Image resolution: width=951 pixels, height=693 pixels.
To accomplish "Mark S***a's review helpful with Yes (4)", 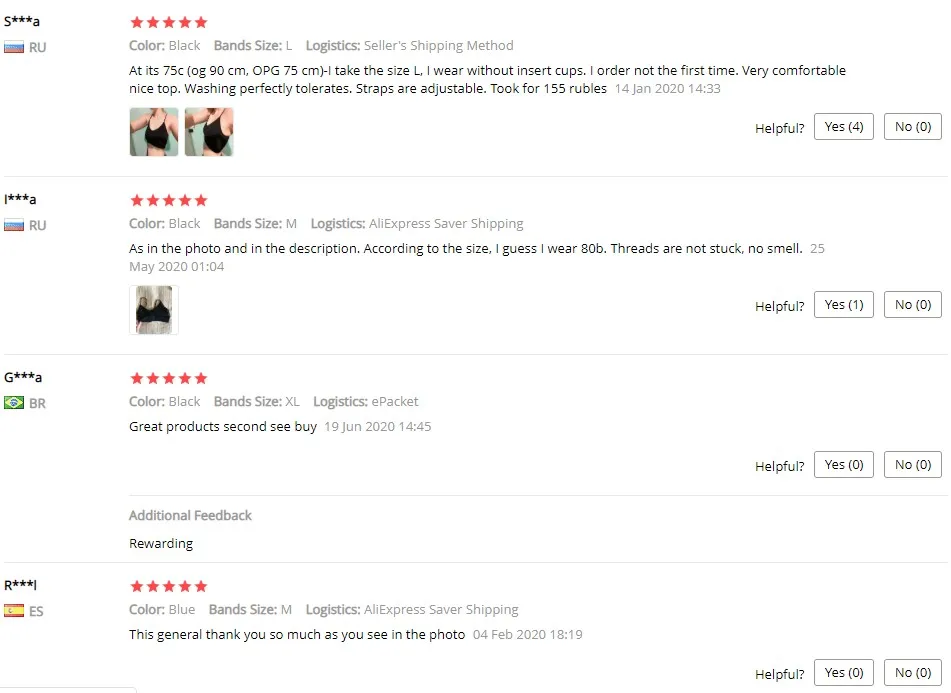I will pyautogui.click(x=844, y=127).
